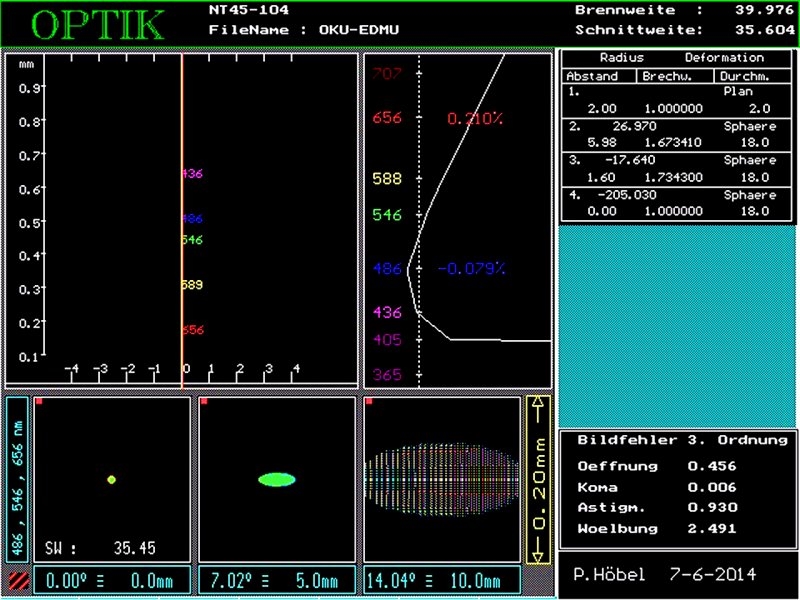Click red corner marker of 14.04° spot diagram

coord(368,401)
